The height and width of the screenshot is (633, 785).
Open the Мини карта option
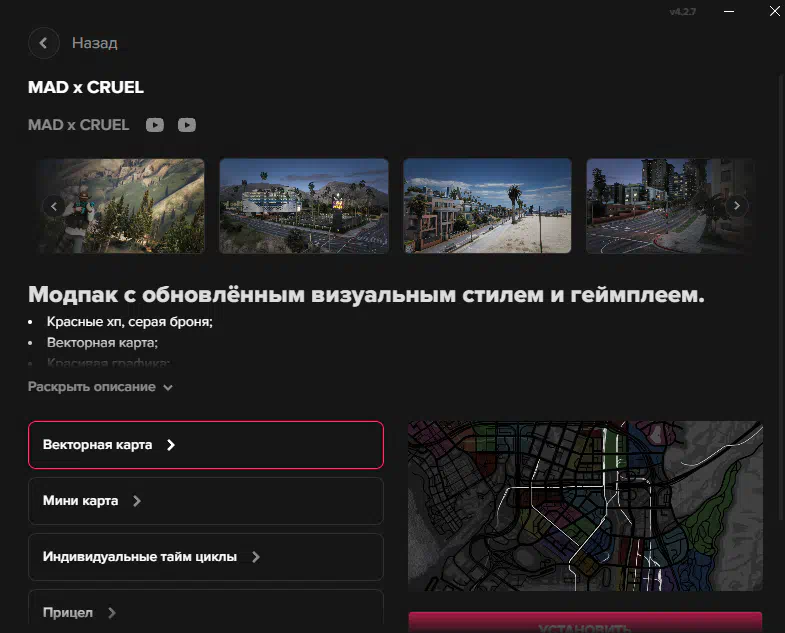(205, 501)
